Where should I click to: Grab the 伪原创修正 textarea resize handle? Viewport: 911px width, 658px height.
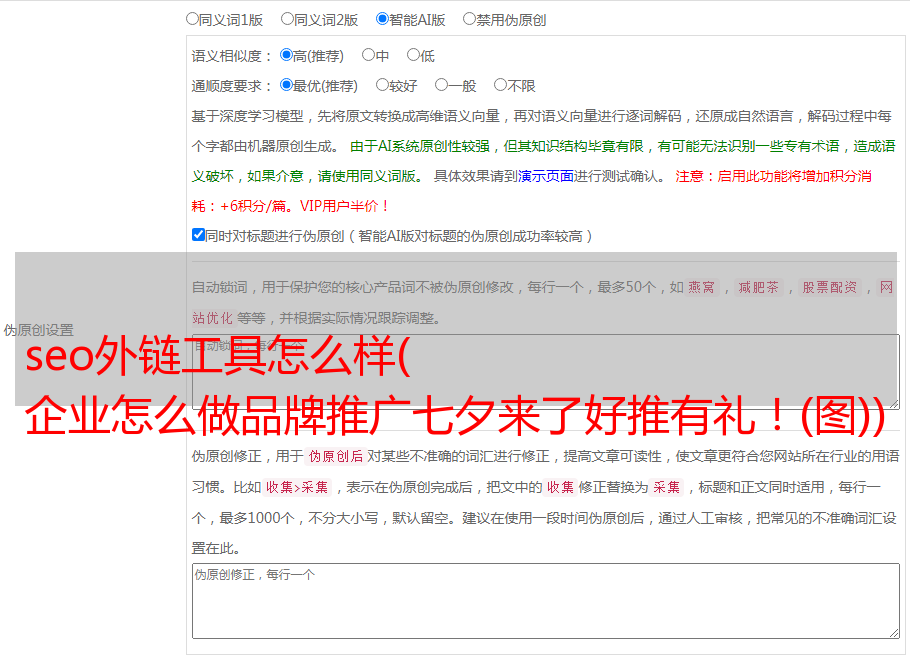click(x=894, y=633)
